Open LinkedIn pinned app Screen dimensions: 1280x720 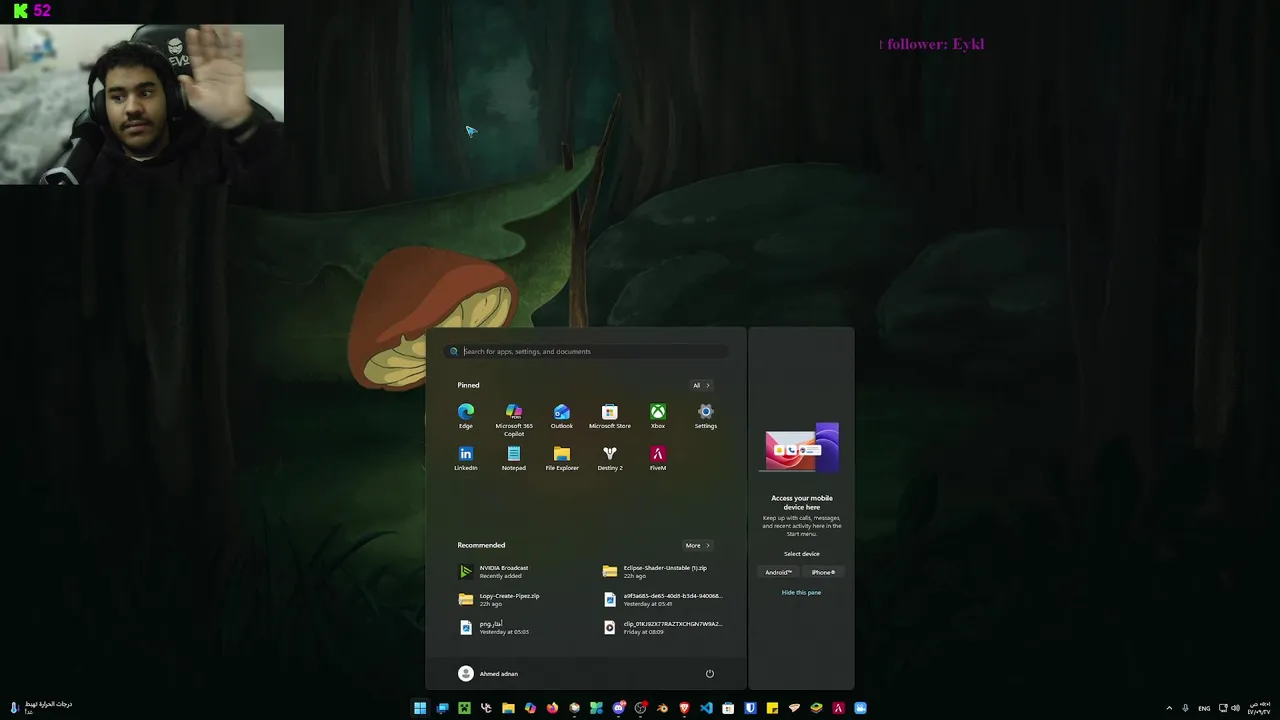(x=466, y=458)
